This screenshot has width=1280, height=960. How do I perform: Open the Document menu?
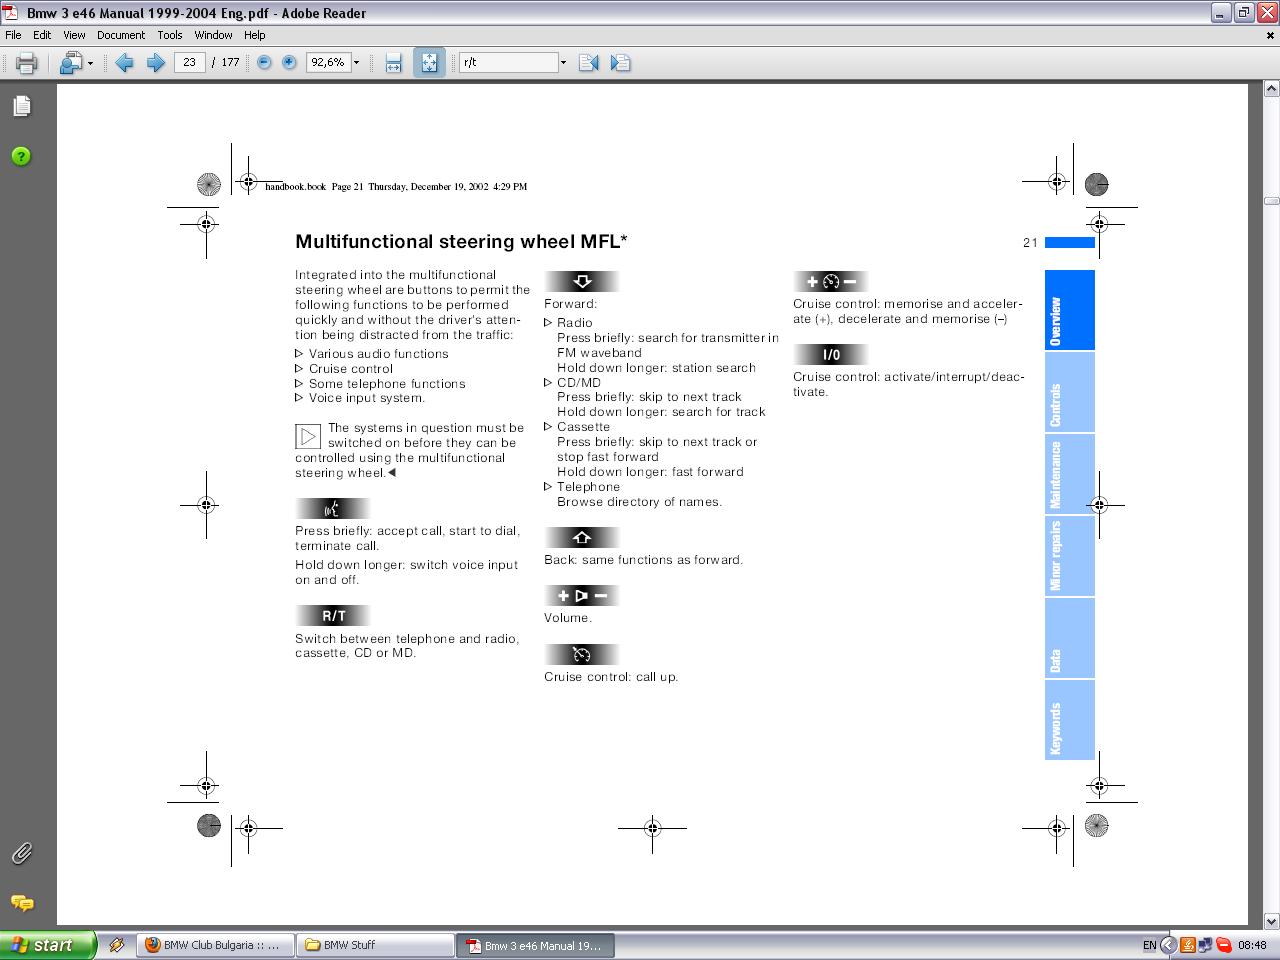tap(121, 35)
